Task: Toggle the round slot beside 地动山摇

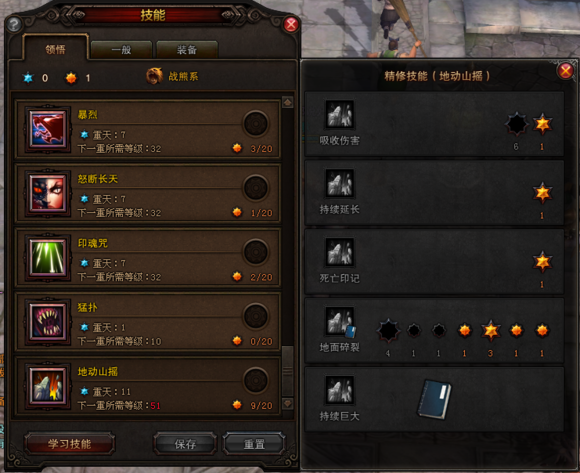Action: pos(256,380)
